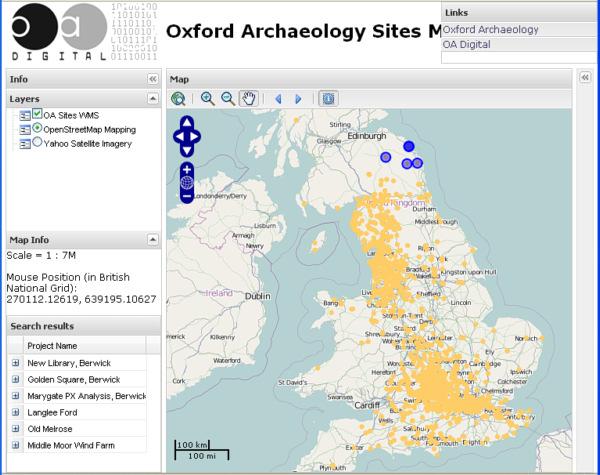600x475 pixels.
Task: Expand the Middle Moor Wind Farm row
Action: (x=15, y=445)
